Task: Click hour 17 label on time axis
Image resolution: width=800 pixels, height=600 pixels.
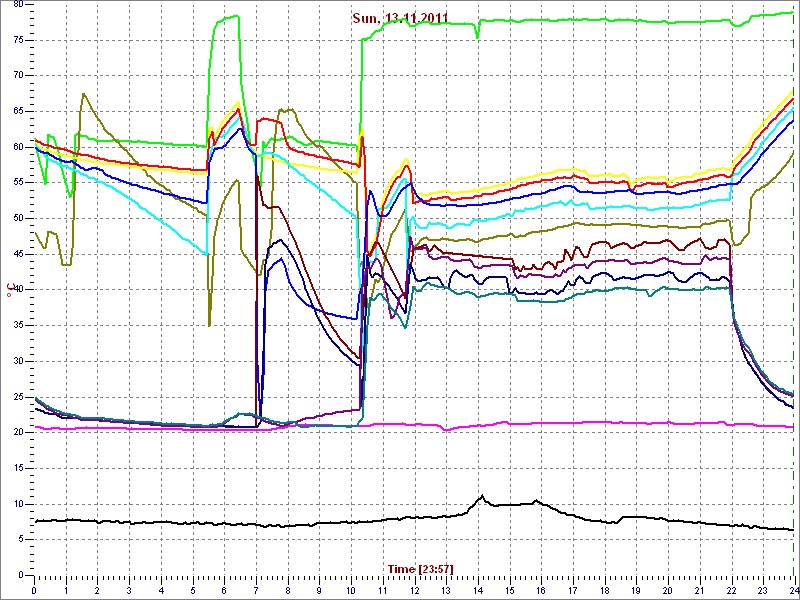Action: point(573,590)
